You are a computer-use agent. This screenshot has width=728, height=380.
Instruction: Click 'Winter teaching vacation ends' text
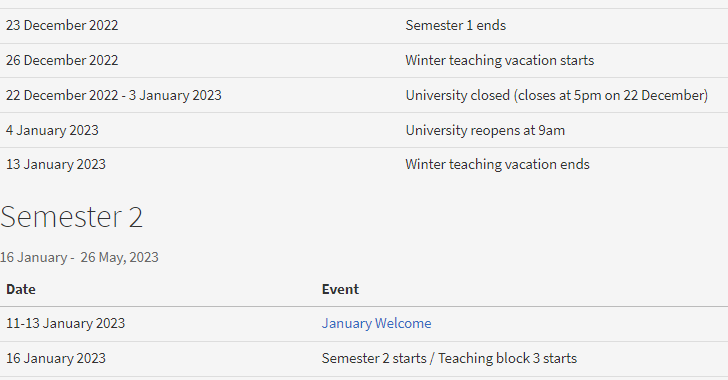[497, 164]
